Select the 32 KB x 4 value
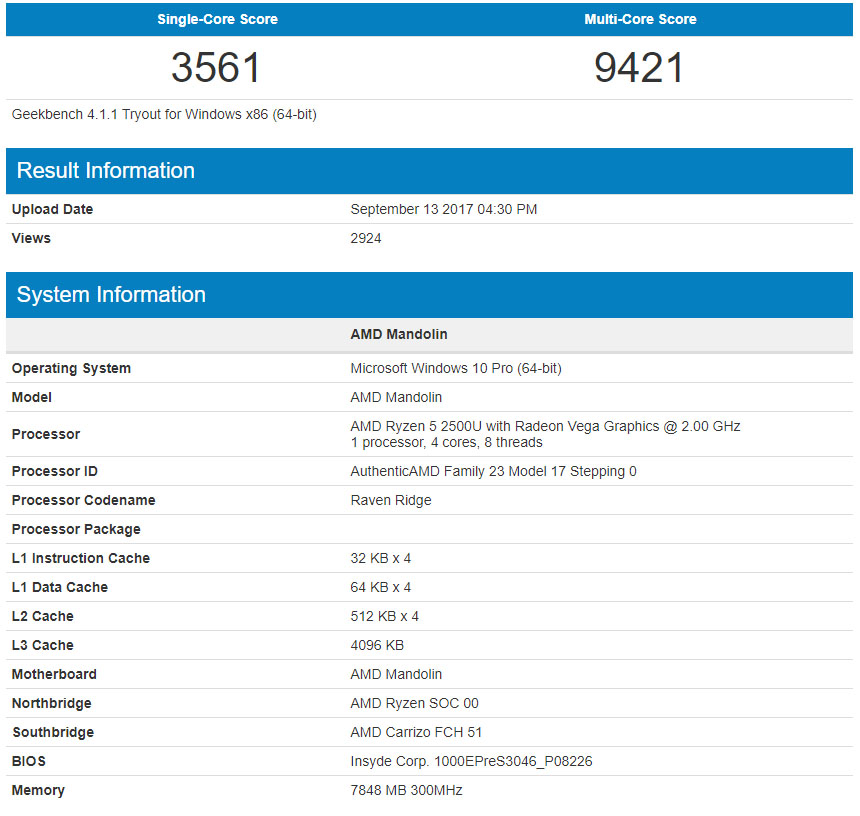 click(x=381, y=558)
